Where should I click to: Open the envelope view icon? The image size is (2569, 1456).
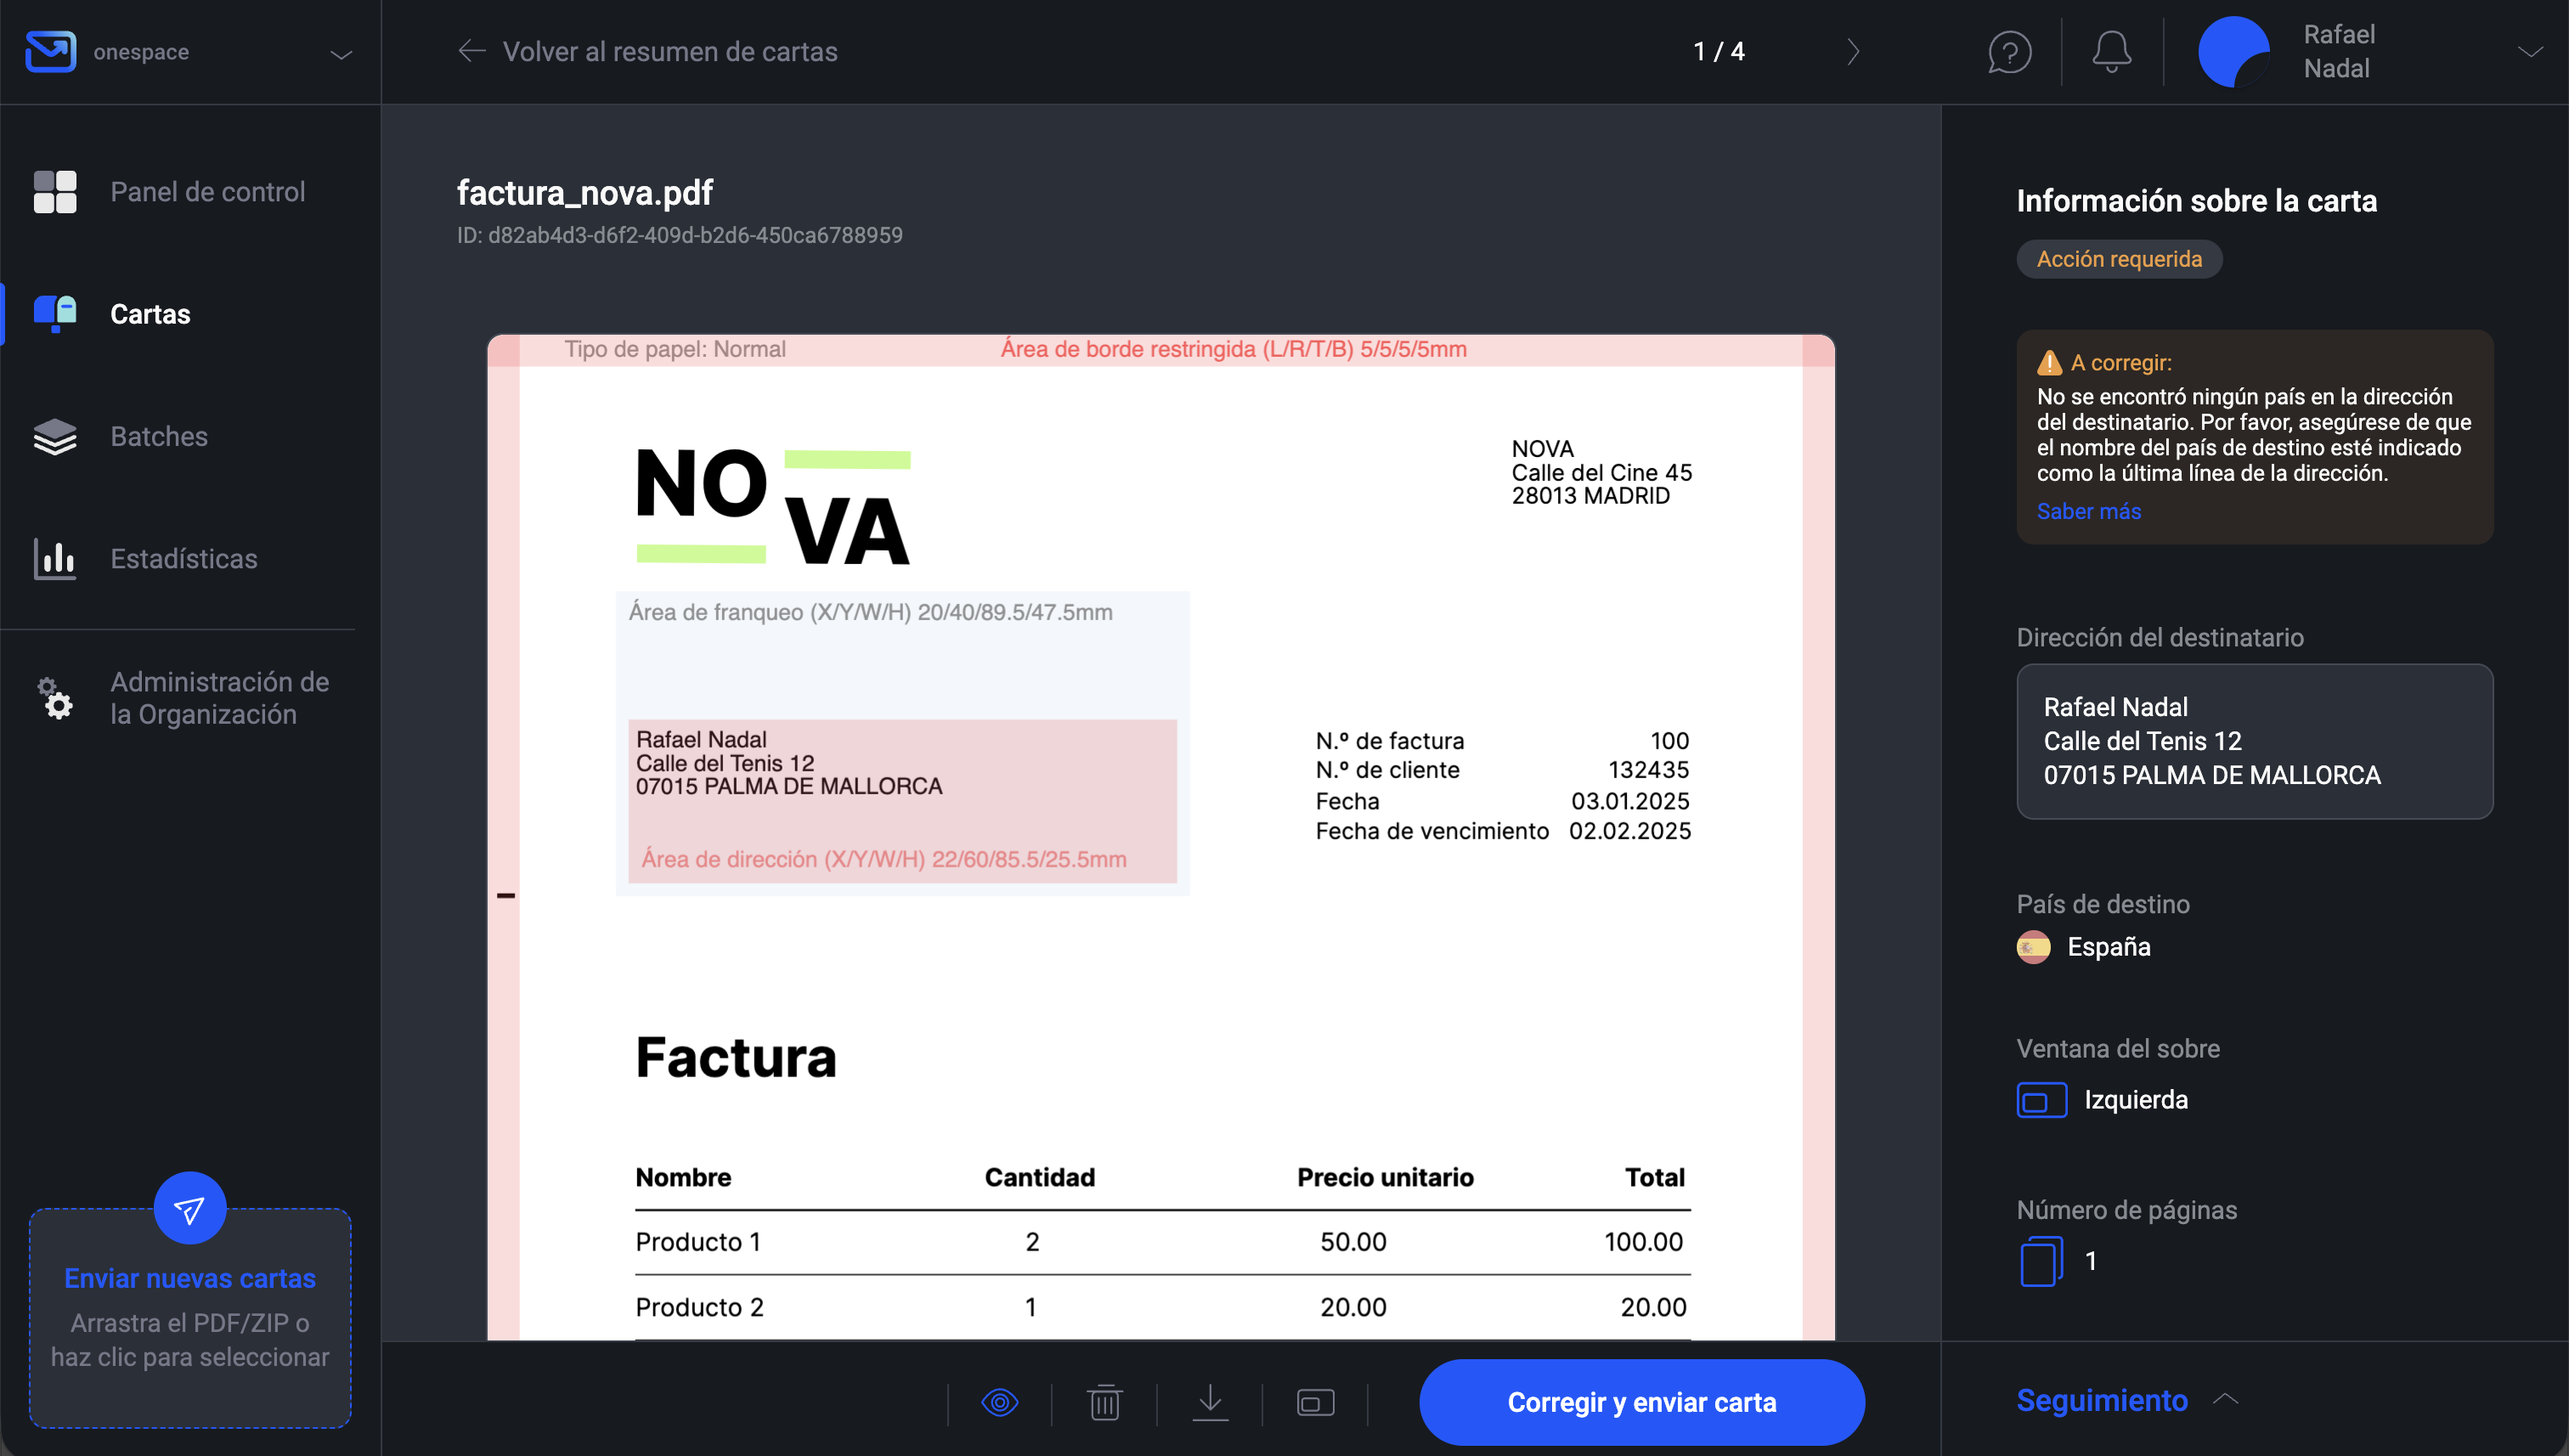click(x=1316, y=1402)
